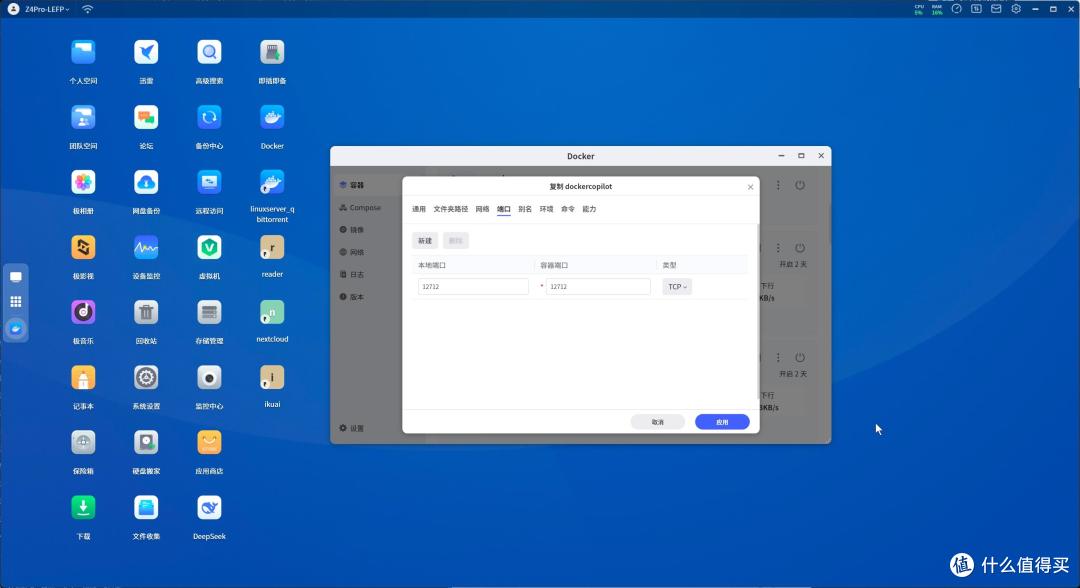The image size is (1080, 588).
Task: Open the 环境 tab
Action: pyautogui.click(x=546, y=209)
